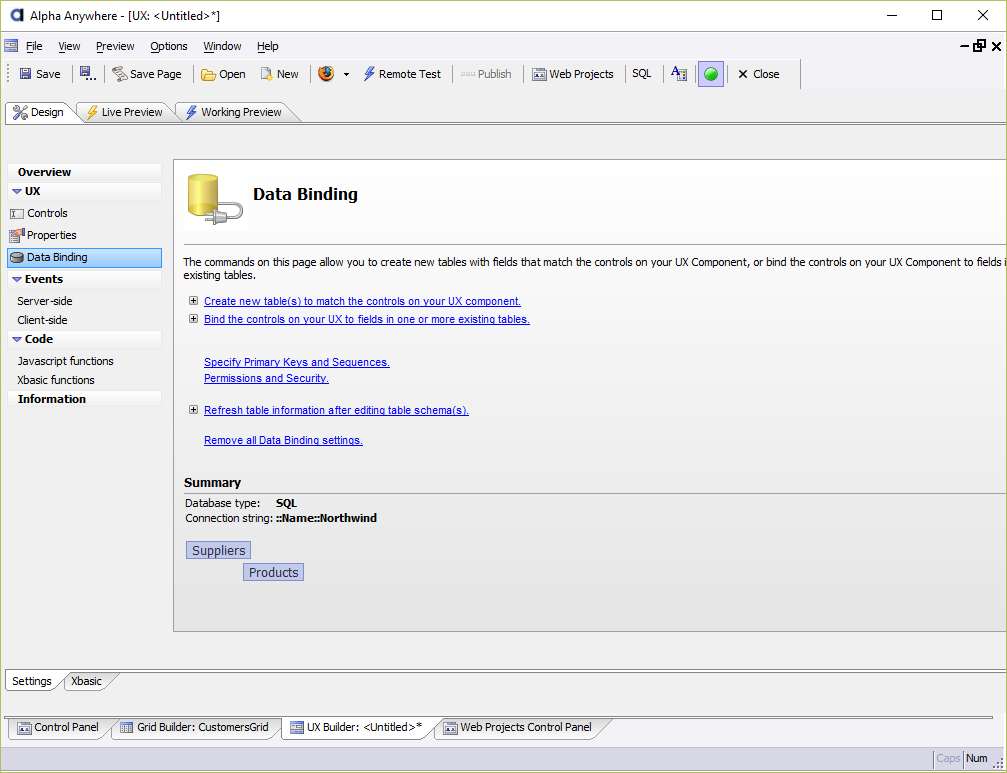
Task: Select Xbasic functions item
Action: 56,380
